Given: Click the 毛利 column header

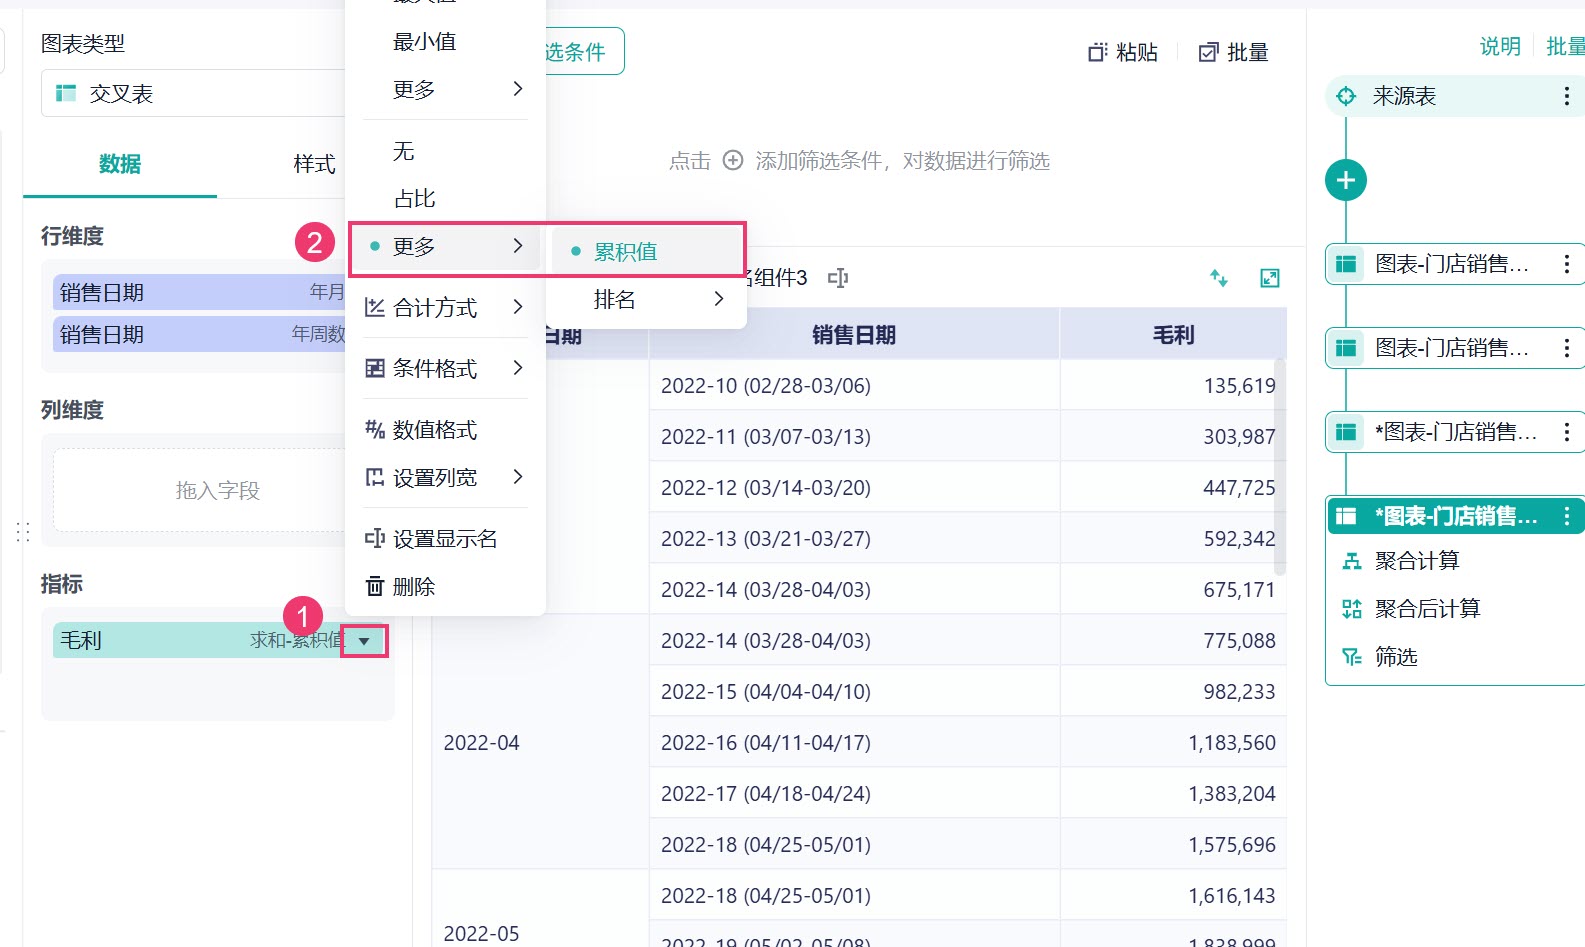Looking at the screenshot, I should pyautogui.click(x=1173, y=335).
